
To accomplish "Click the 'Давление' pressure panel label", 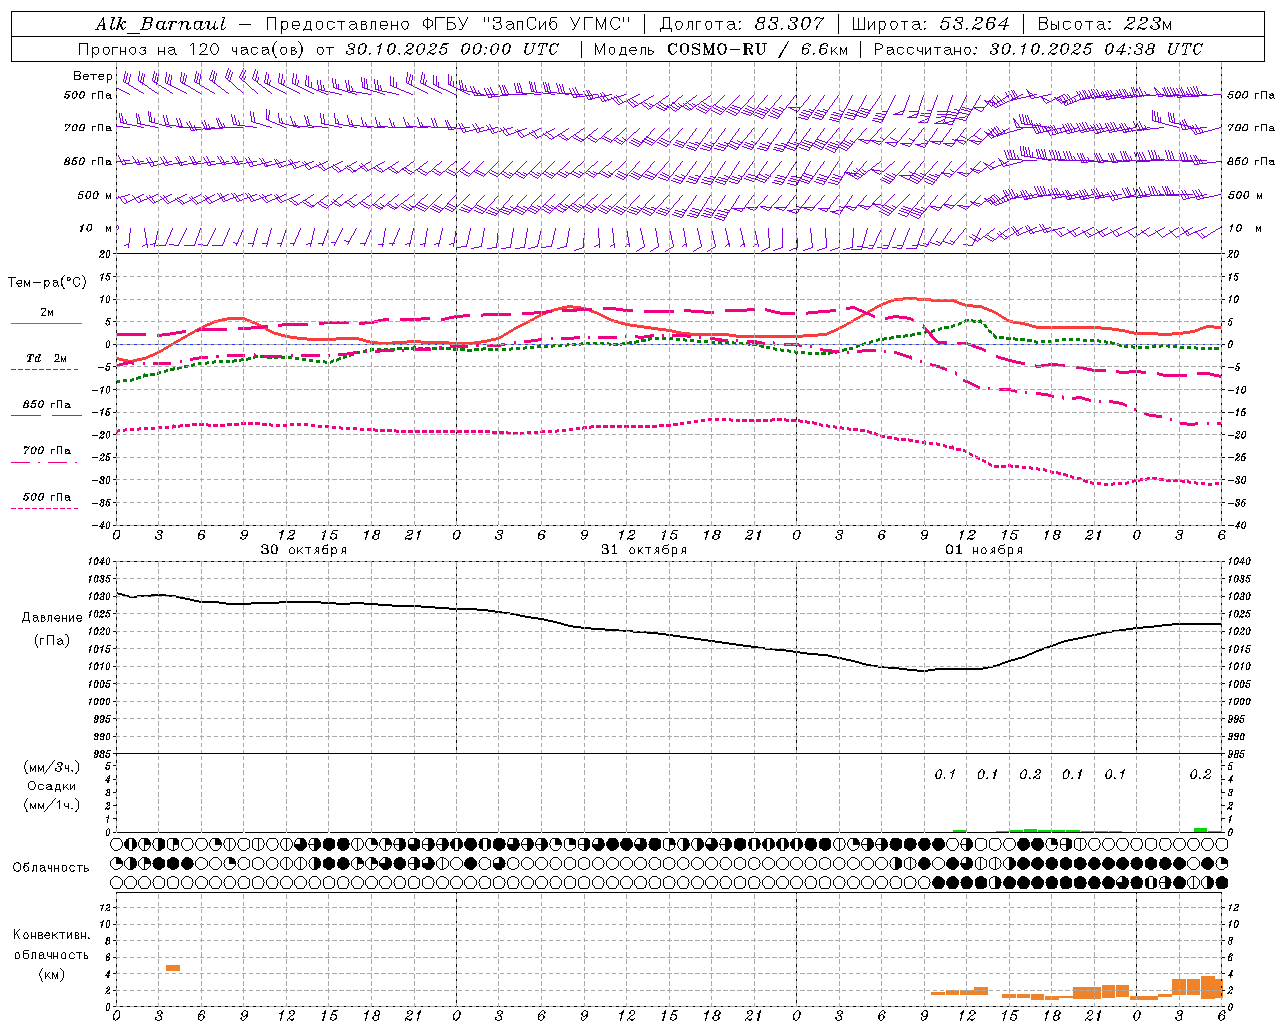I will [52, 618].
